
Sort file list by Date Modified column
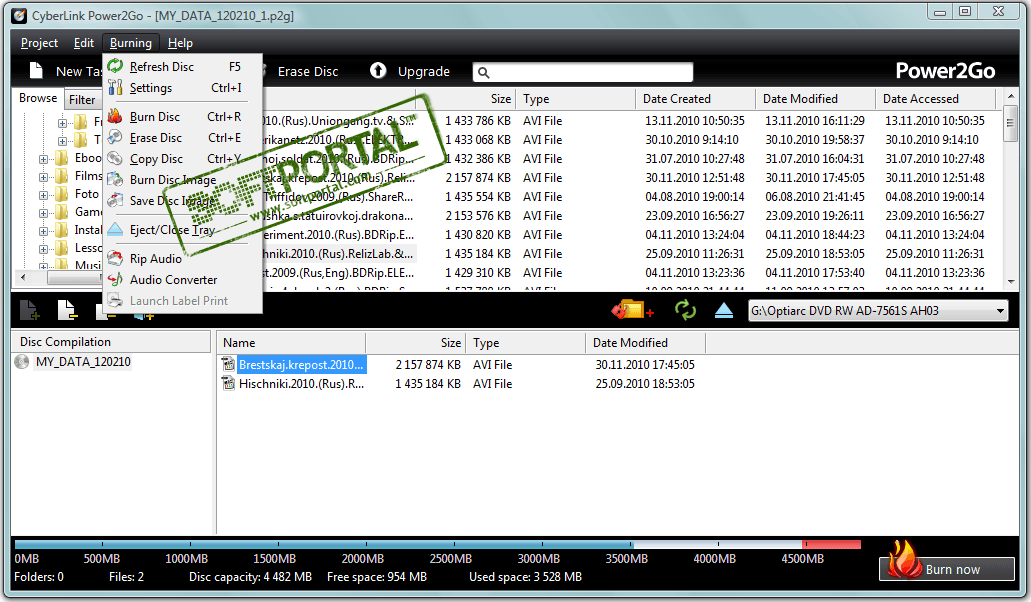(815, 99)
